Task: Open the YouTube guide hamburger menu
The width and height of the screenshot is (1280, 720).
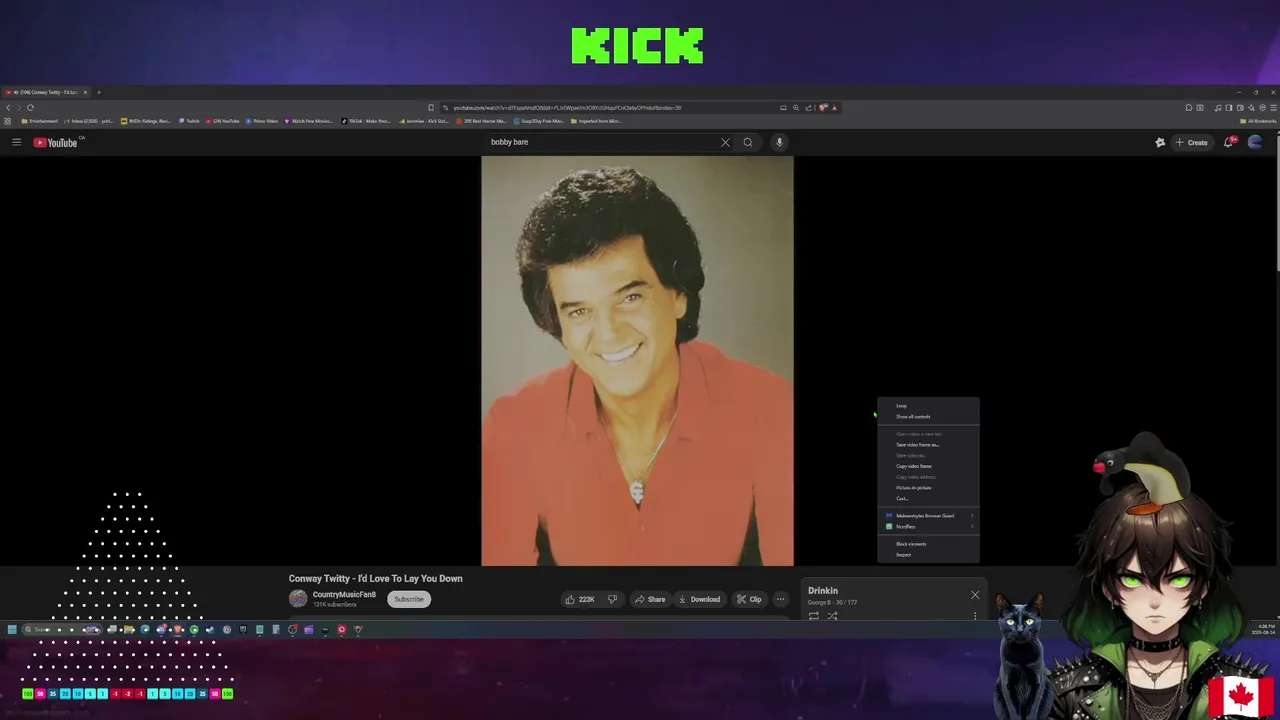Action: (16, 142)
